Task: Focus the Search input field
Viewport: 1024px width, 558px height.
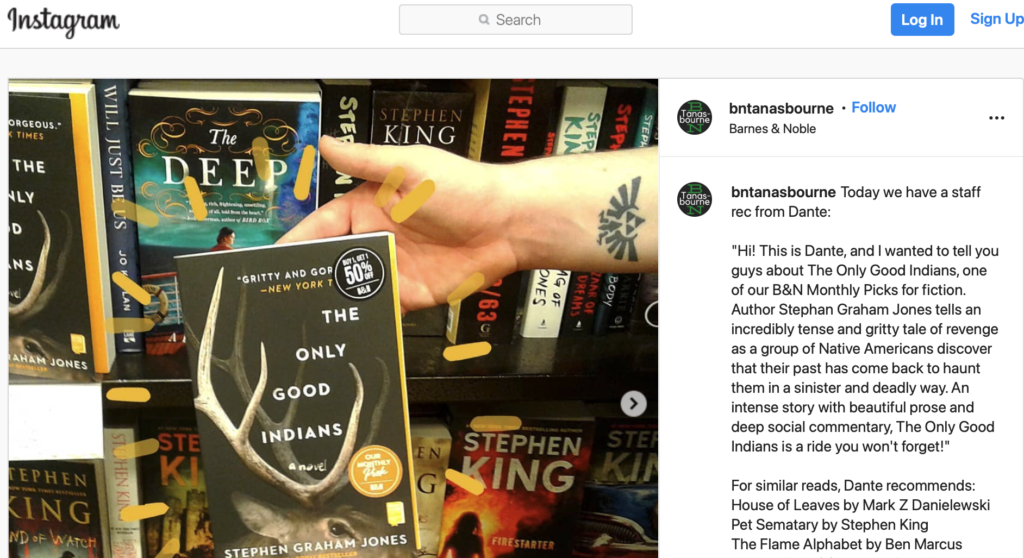Action: coord(515,20)
